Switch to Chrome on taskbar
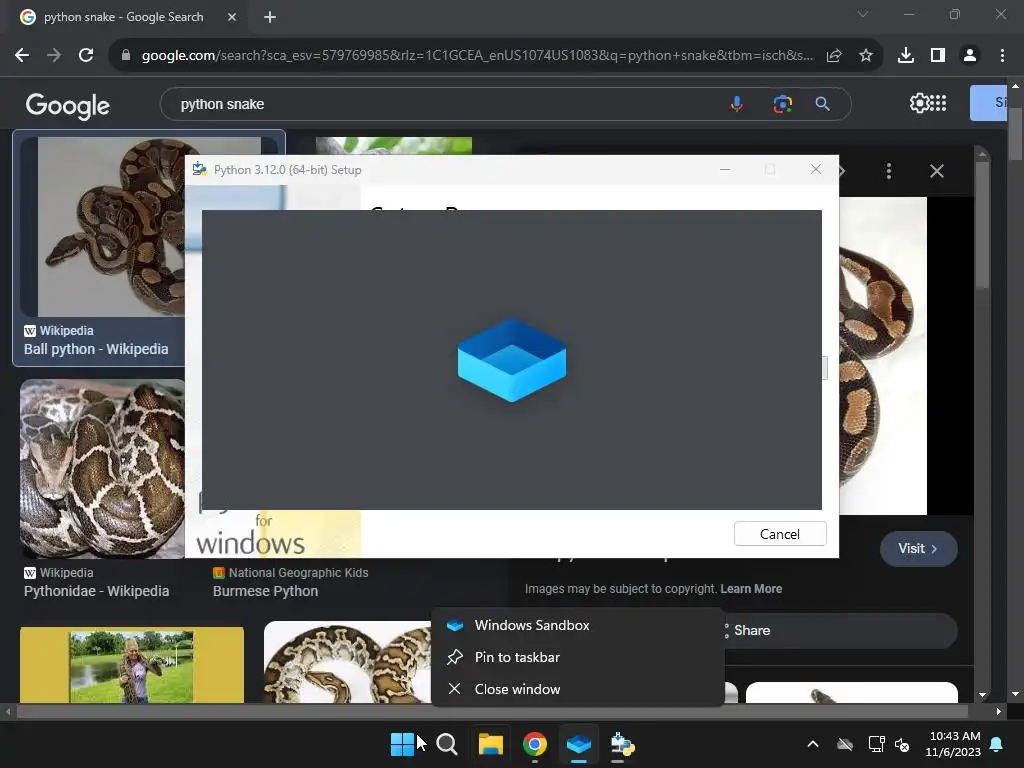The width and height of the screenshot is (1024, 768). (x=535, y=744)
